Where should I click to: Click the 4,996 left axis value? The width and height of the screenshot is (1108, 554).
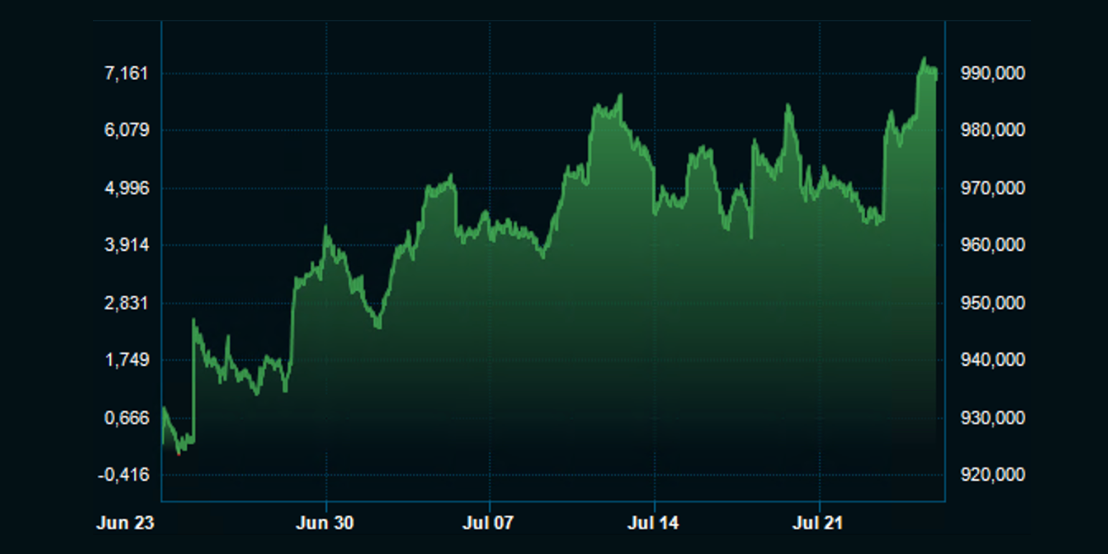[127, 188]
